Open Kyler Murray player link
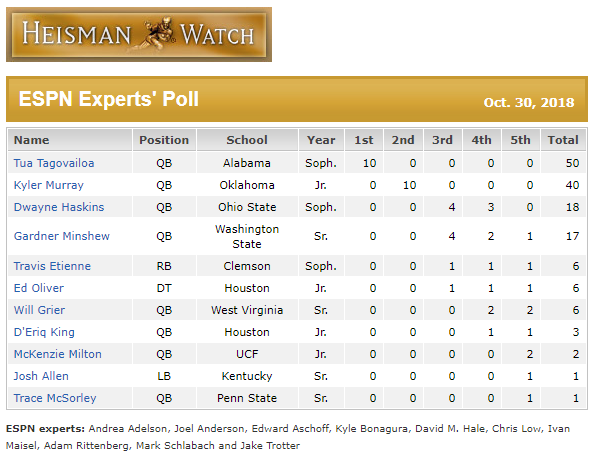Image resolution: width=602 pixels, height=464 pixels. pyautogui.click(x=49, y=185)
